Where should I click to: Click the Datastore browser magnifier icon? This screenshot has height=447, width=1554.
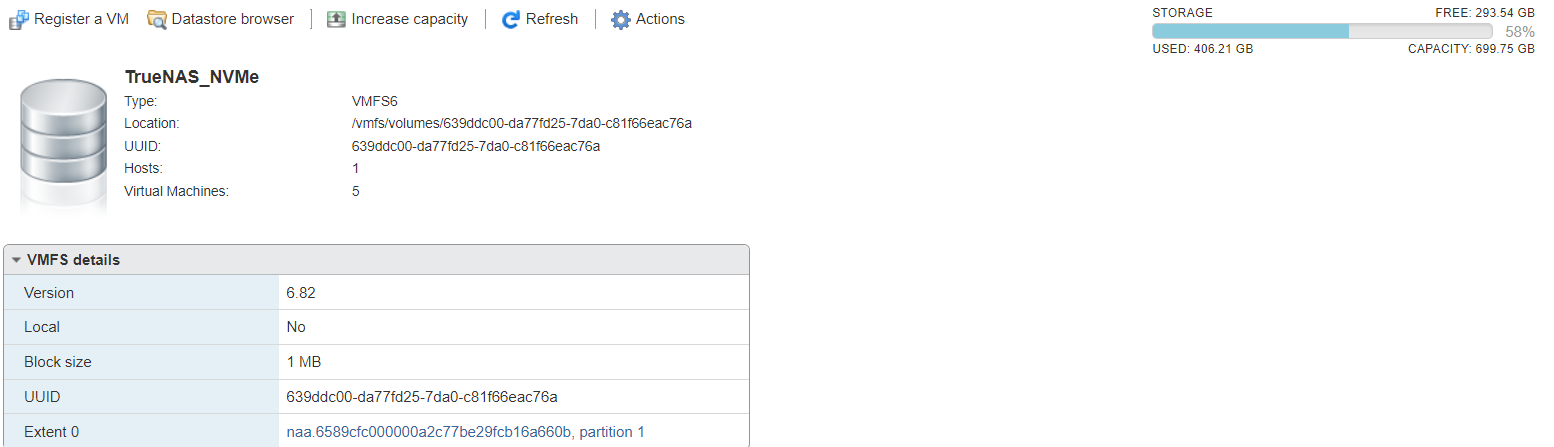(157, 19)
